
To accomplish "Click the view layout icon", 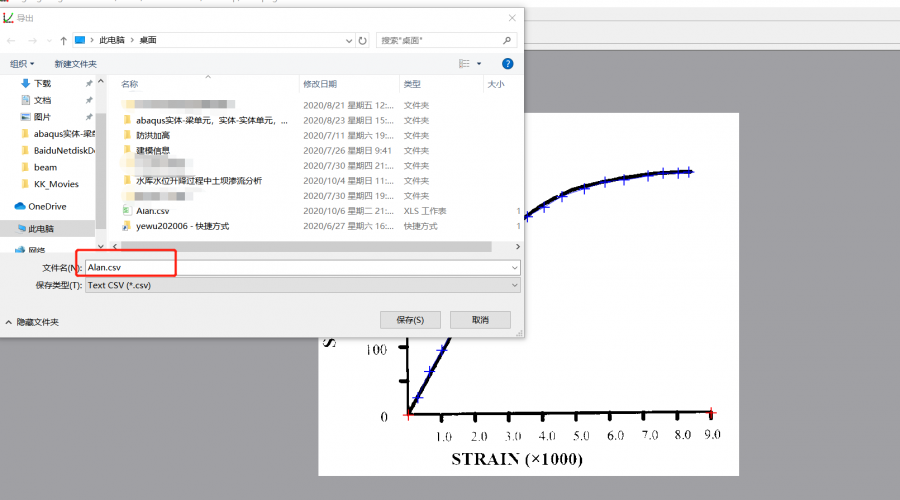I will [x=465, y=63].
